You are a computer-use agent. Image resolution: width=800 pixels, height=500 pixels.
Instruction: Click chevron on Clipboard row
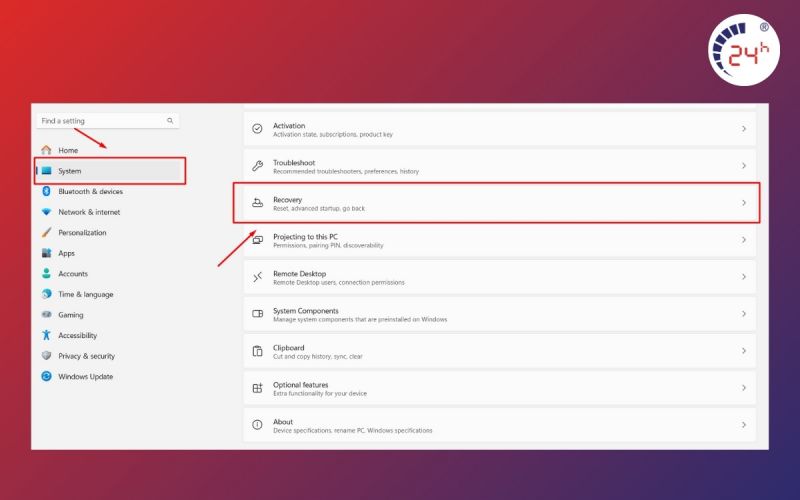pos(744,351)
